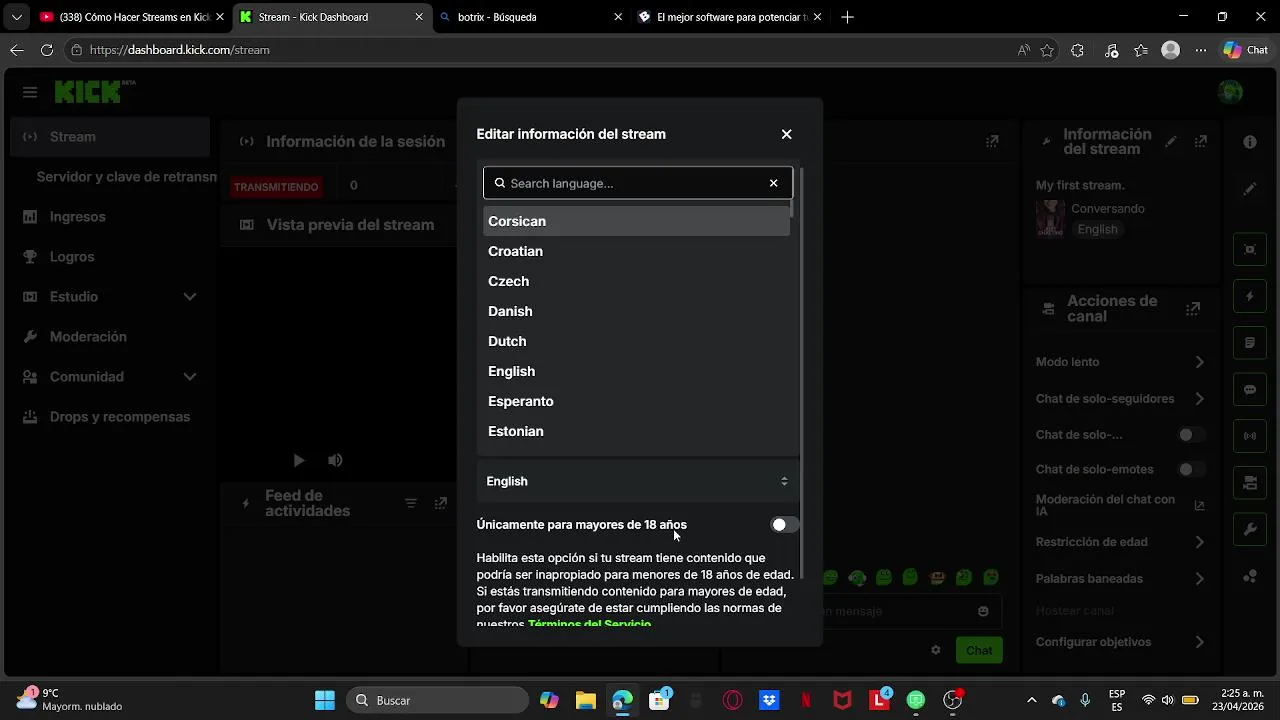
Task: Click the broadcast signal icon in right rail
Action: pos(1250,436)
